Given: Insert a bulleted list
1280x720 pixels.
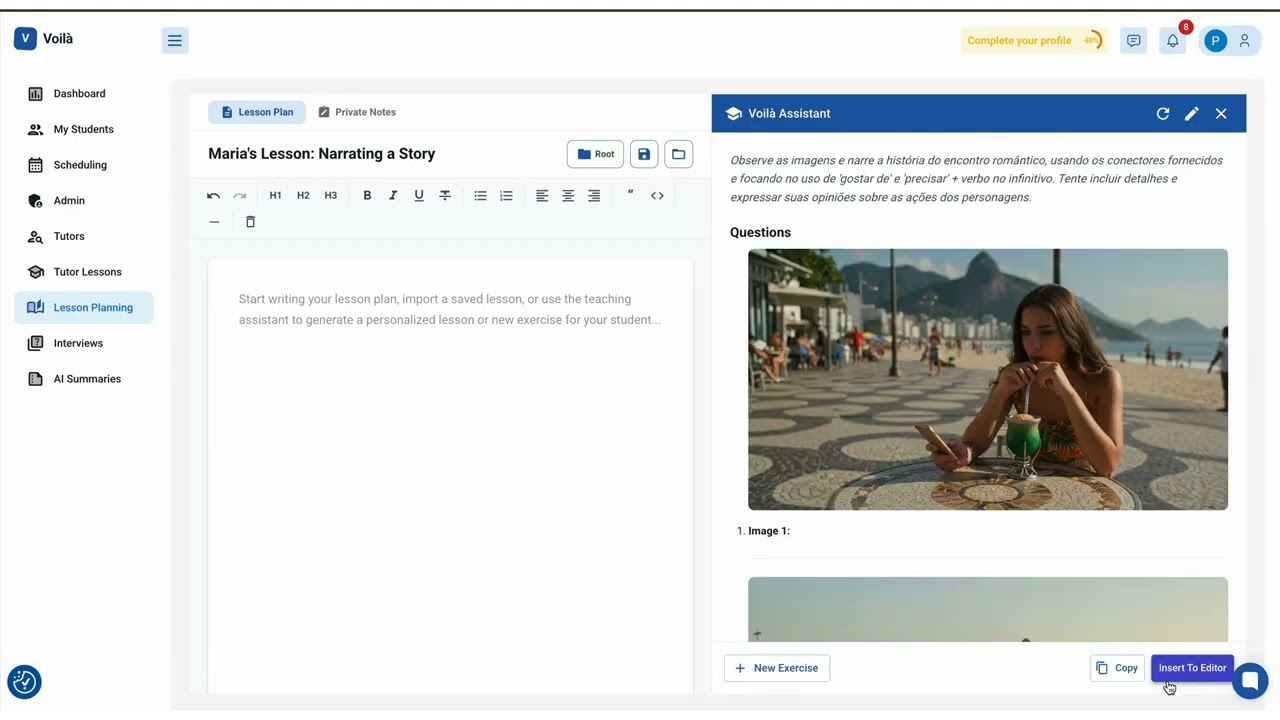Looking at the screenshot, I should coord(480,196).
